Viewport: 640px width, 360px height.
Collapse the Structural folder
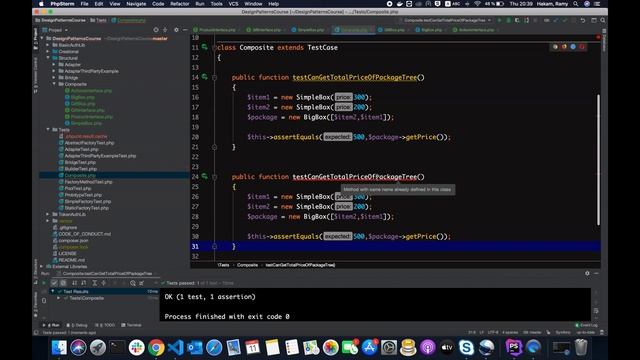click(x=48, y=58)
